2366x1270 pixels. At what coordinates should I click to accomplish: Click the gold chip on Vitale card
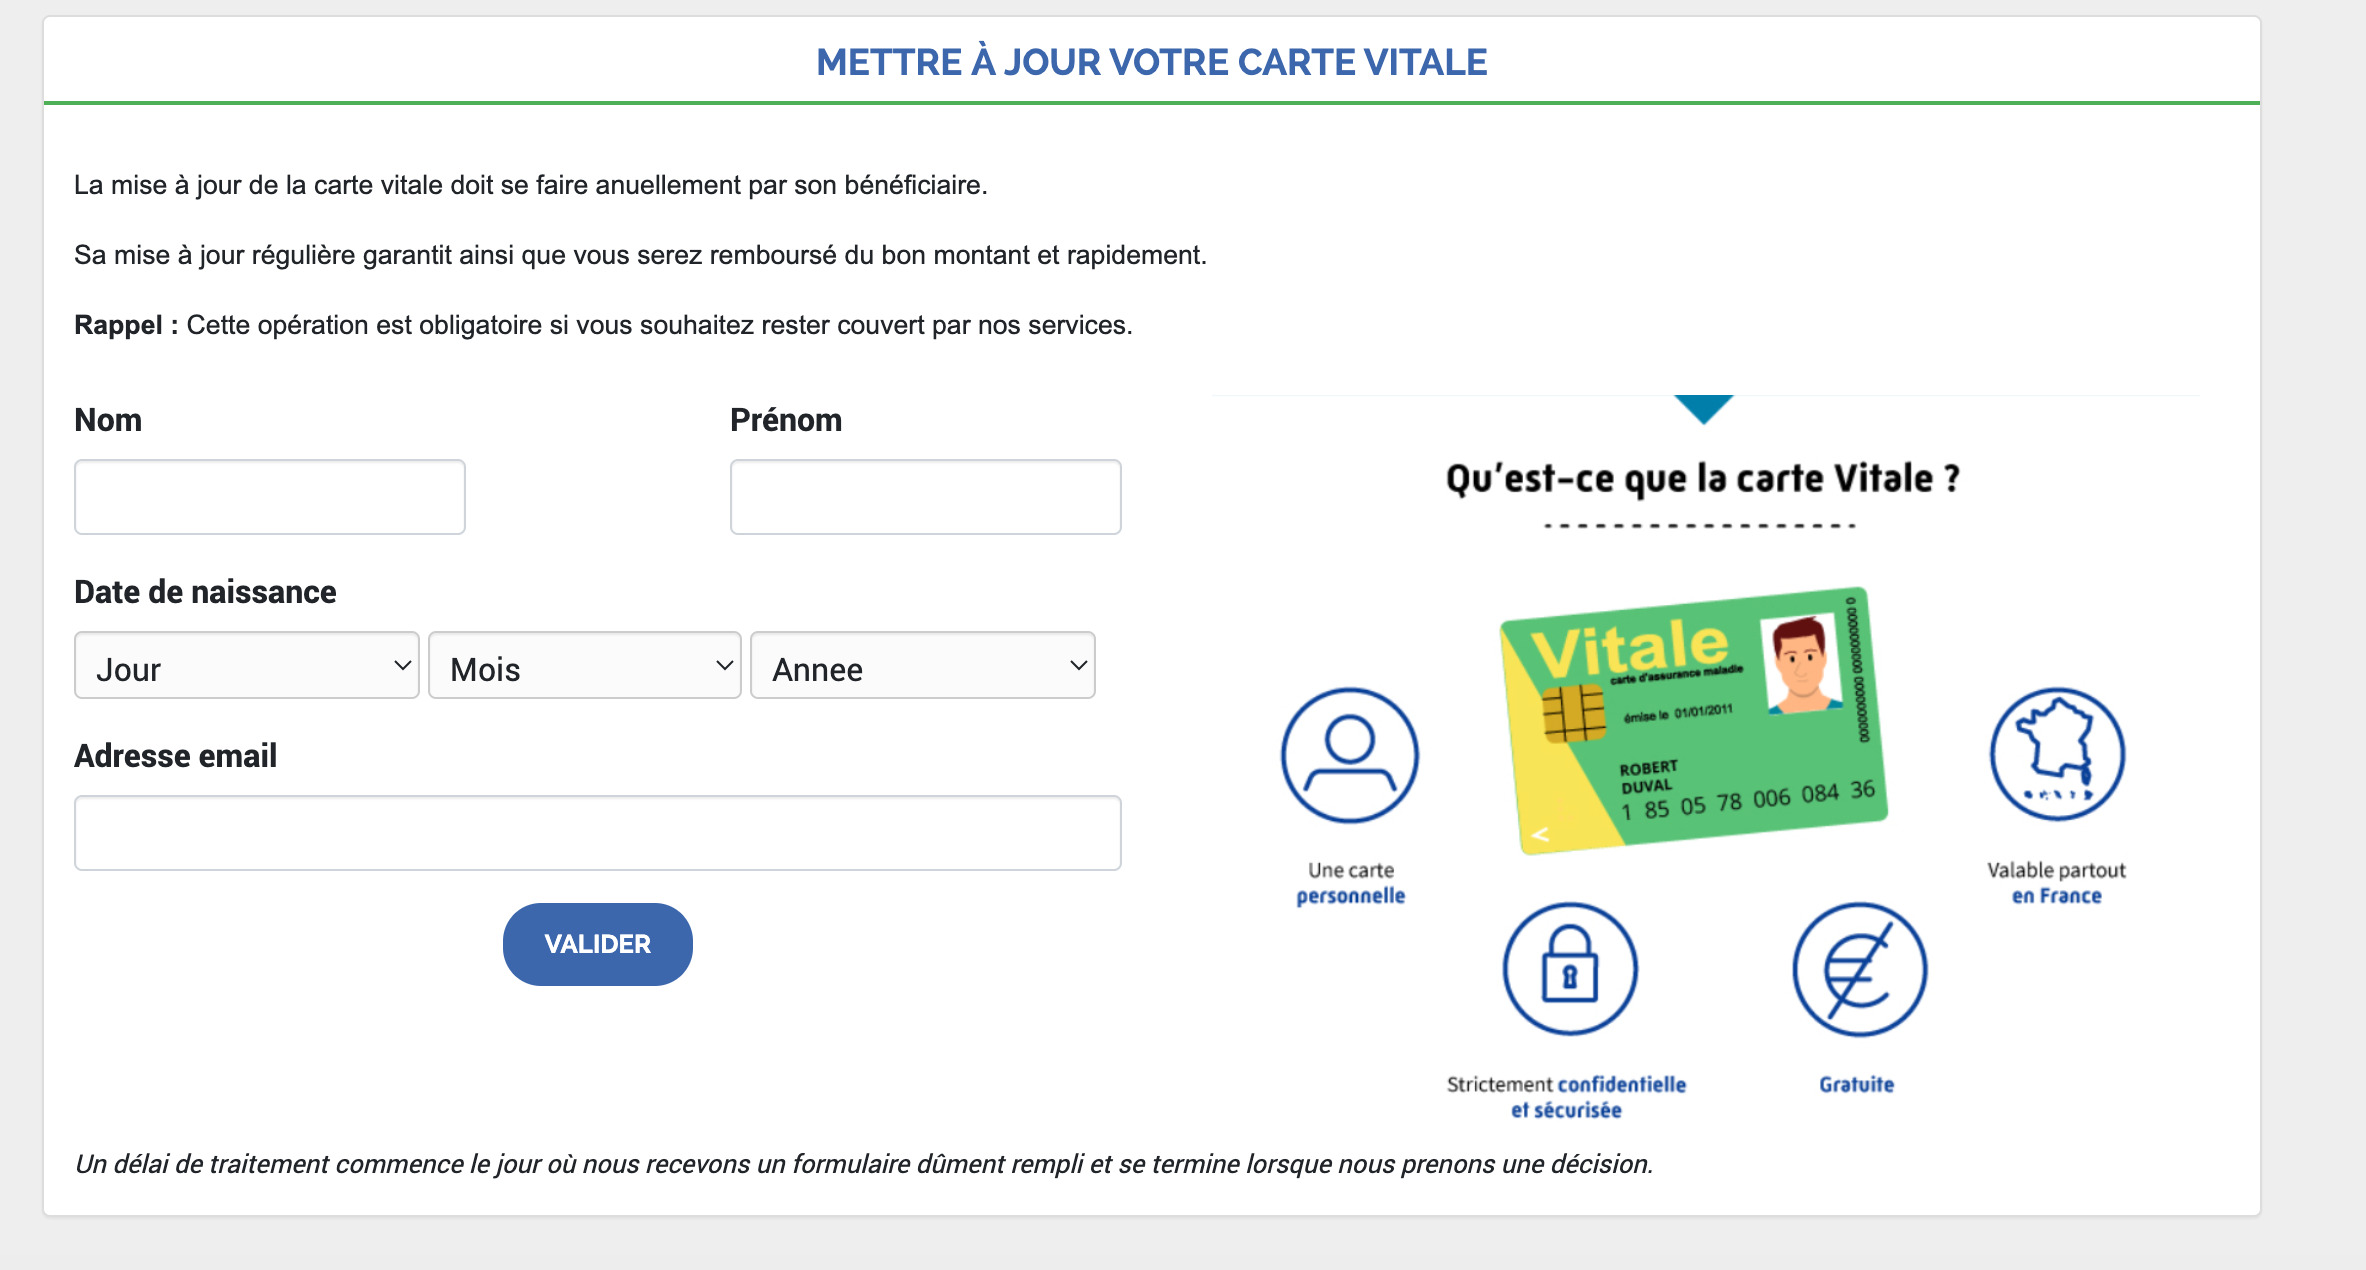1573,714
